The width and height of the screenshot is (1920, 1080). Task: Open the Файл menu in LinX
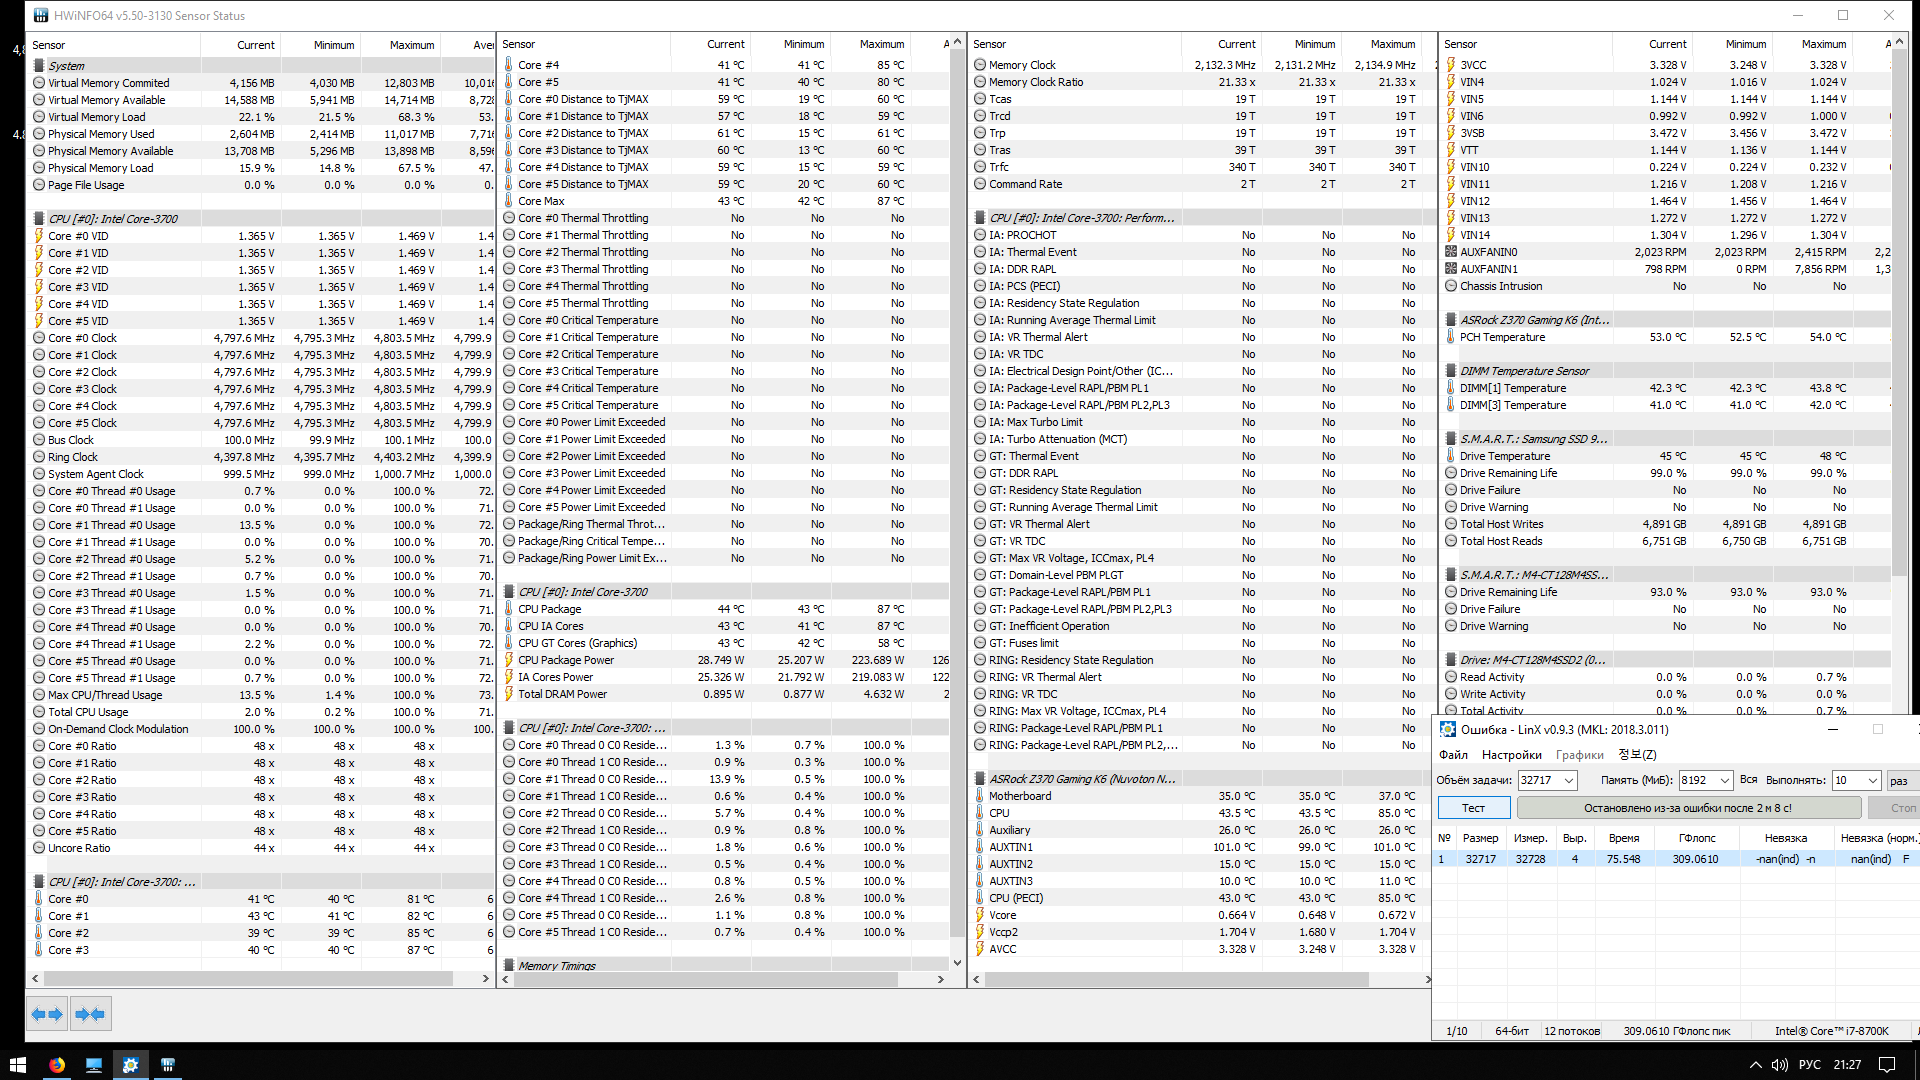tap(1453, 755)
